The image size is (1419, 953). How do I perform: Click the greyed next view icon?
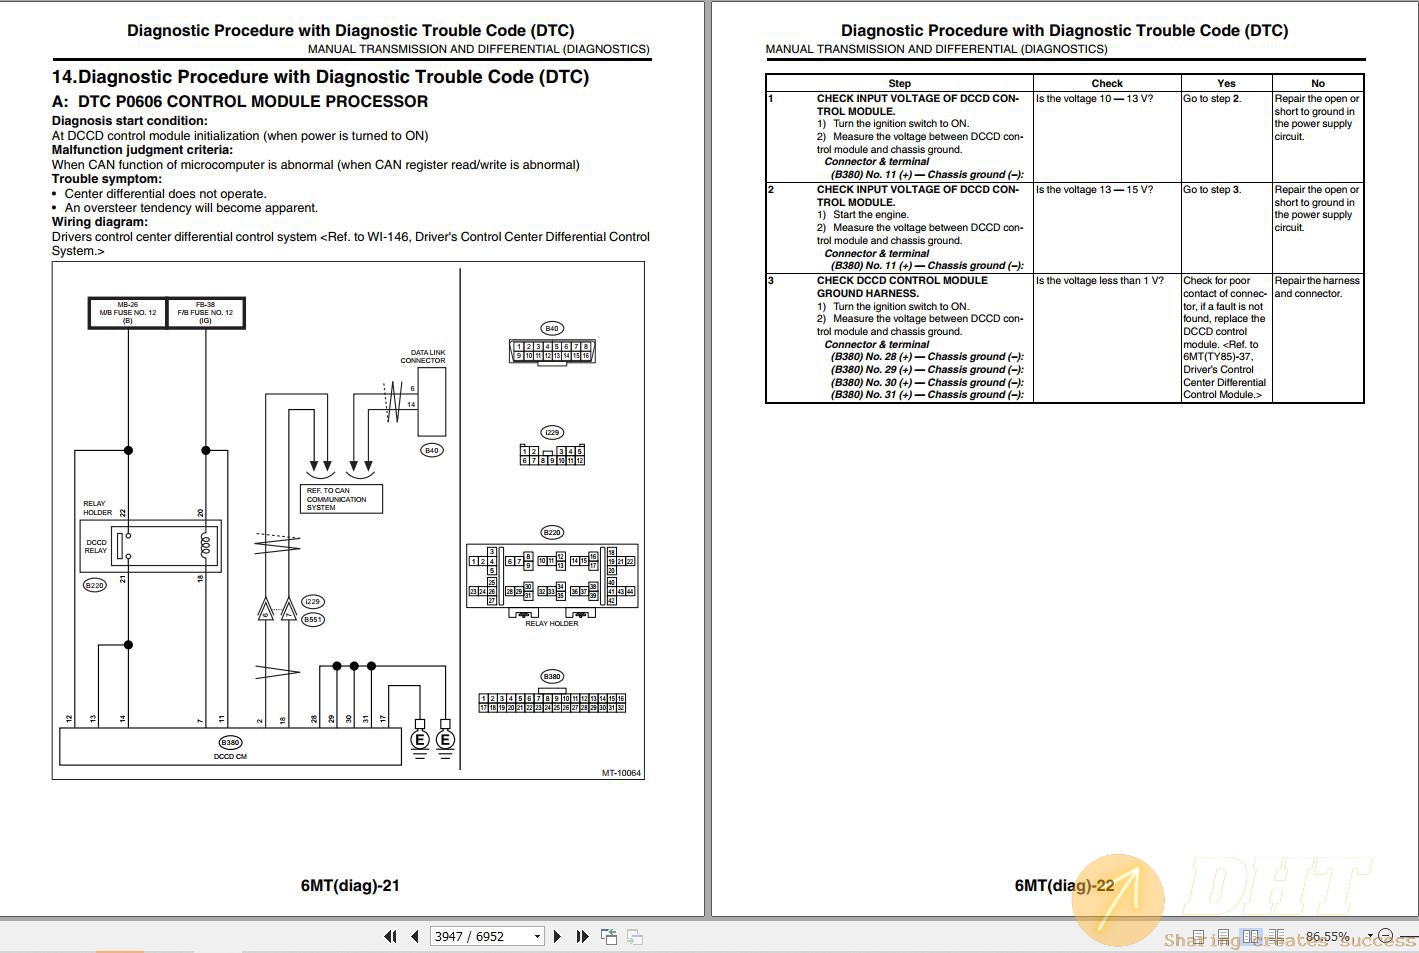pos(634,937)
